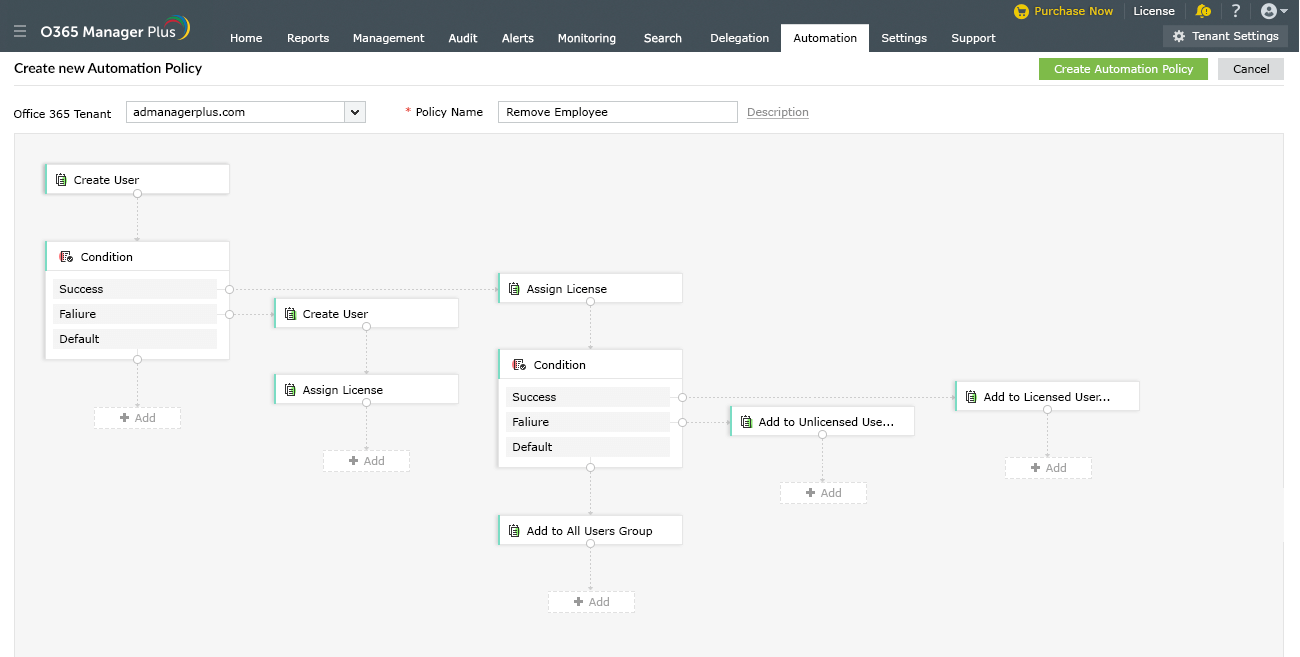
Task: Click the Add to All Users Group icon
Action: tap(514, 531)
